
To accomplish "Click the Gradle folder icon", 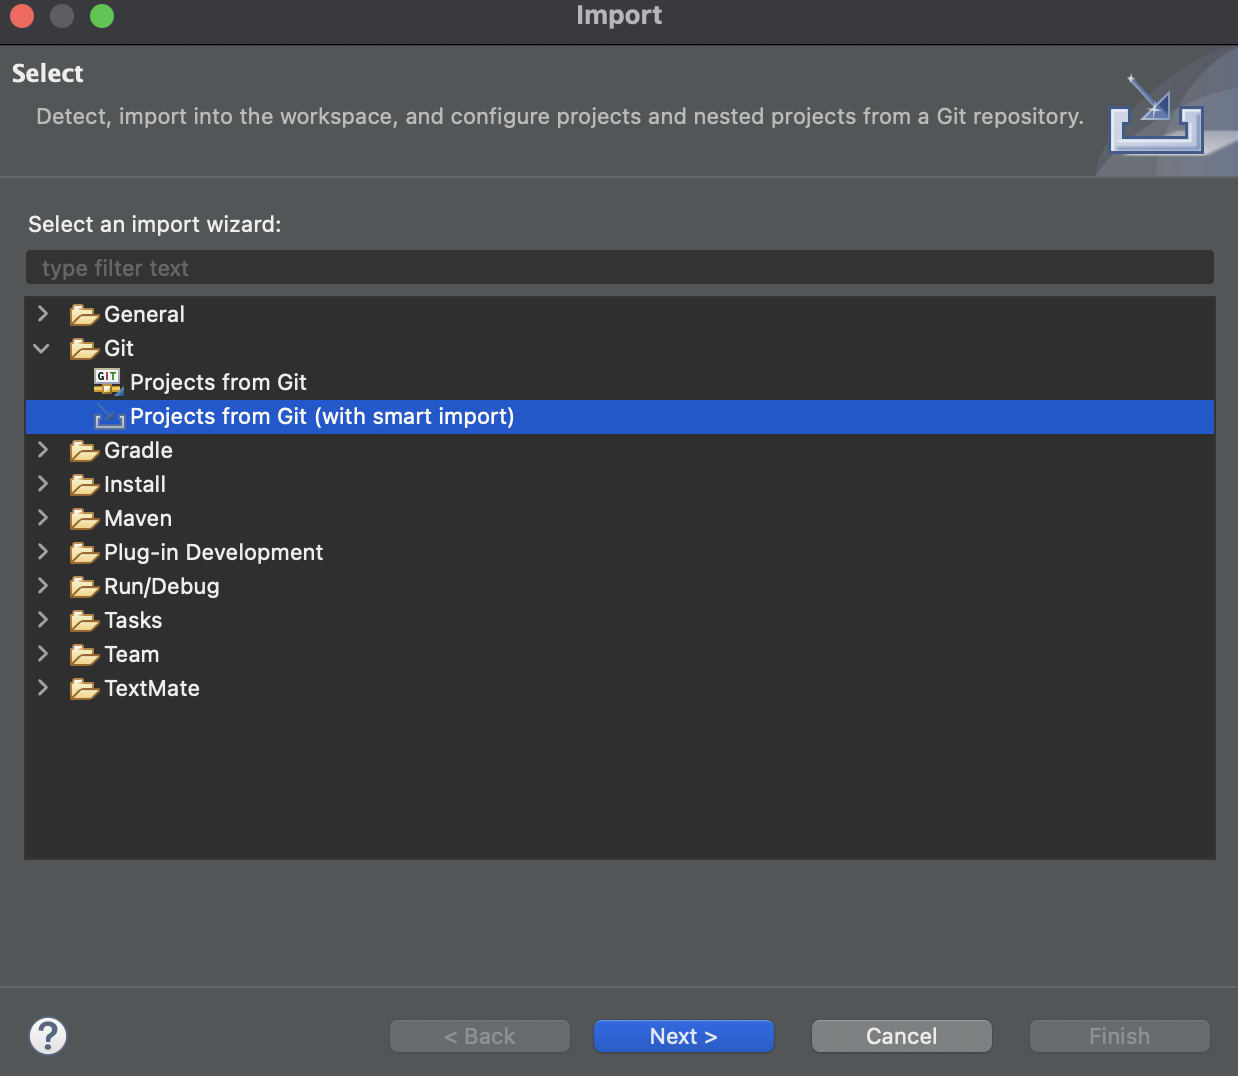I will [x=84, y=451].
